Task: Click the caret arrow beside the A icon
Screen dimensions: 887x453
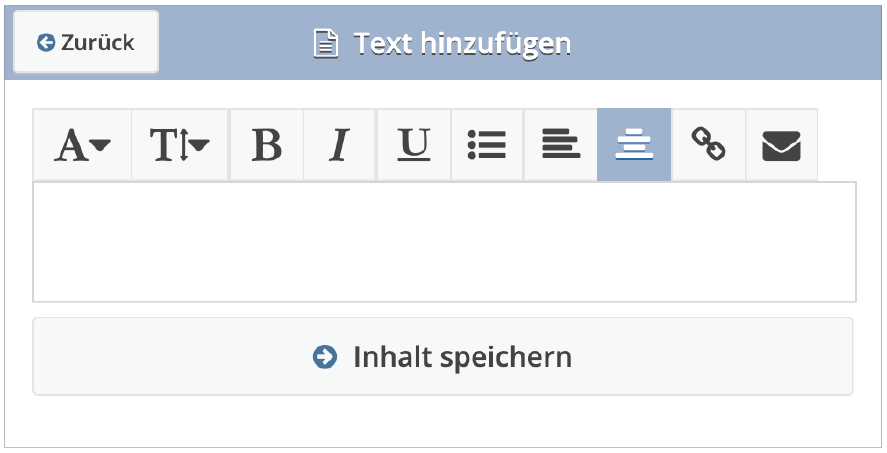Action: tap(100, 146)
